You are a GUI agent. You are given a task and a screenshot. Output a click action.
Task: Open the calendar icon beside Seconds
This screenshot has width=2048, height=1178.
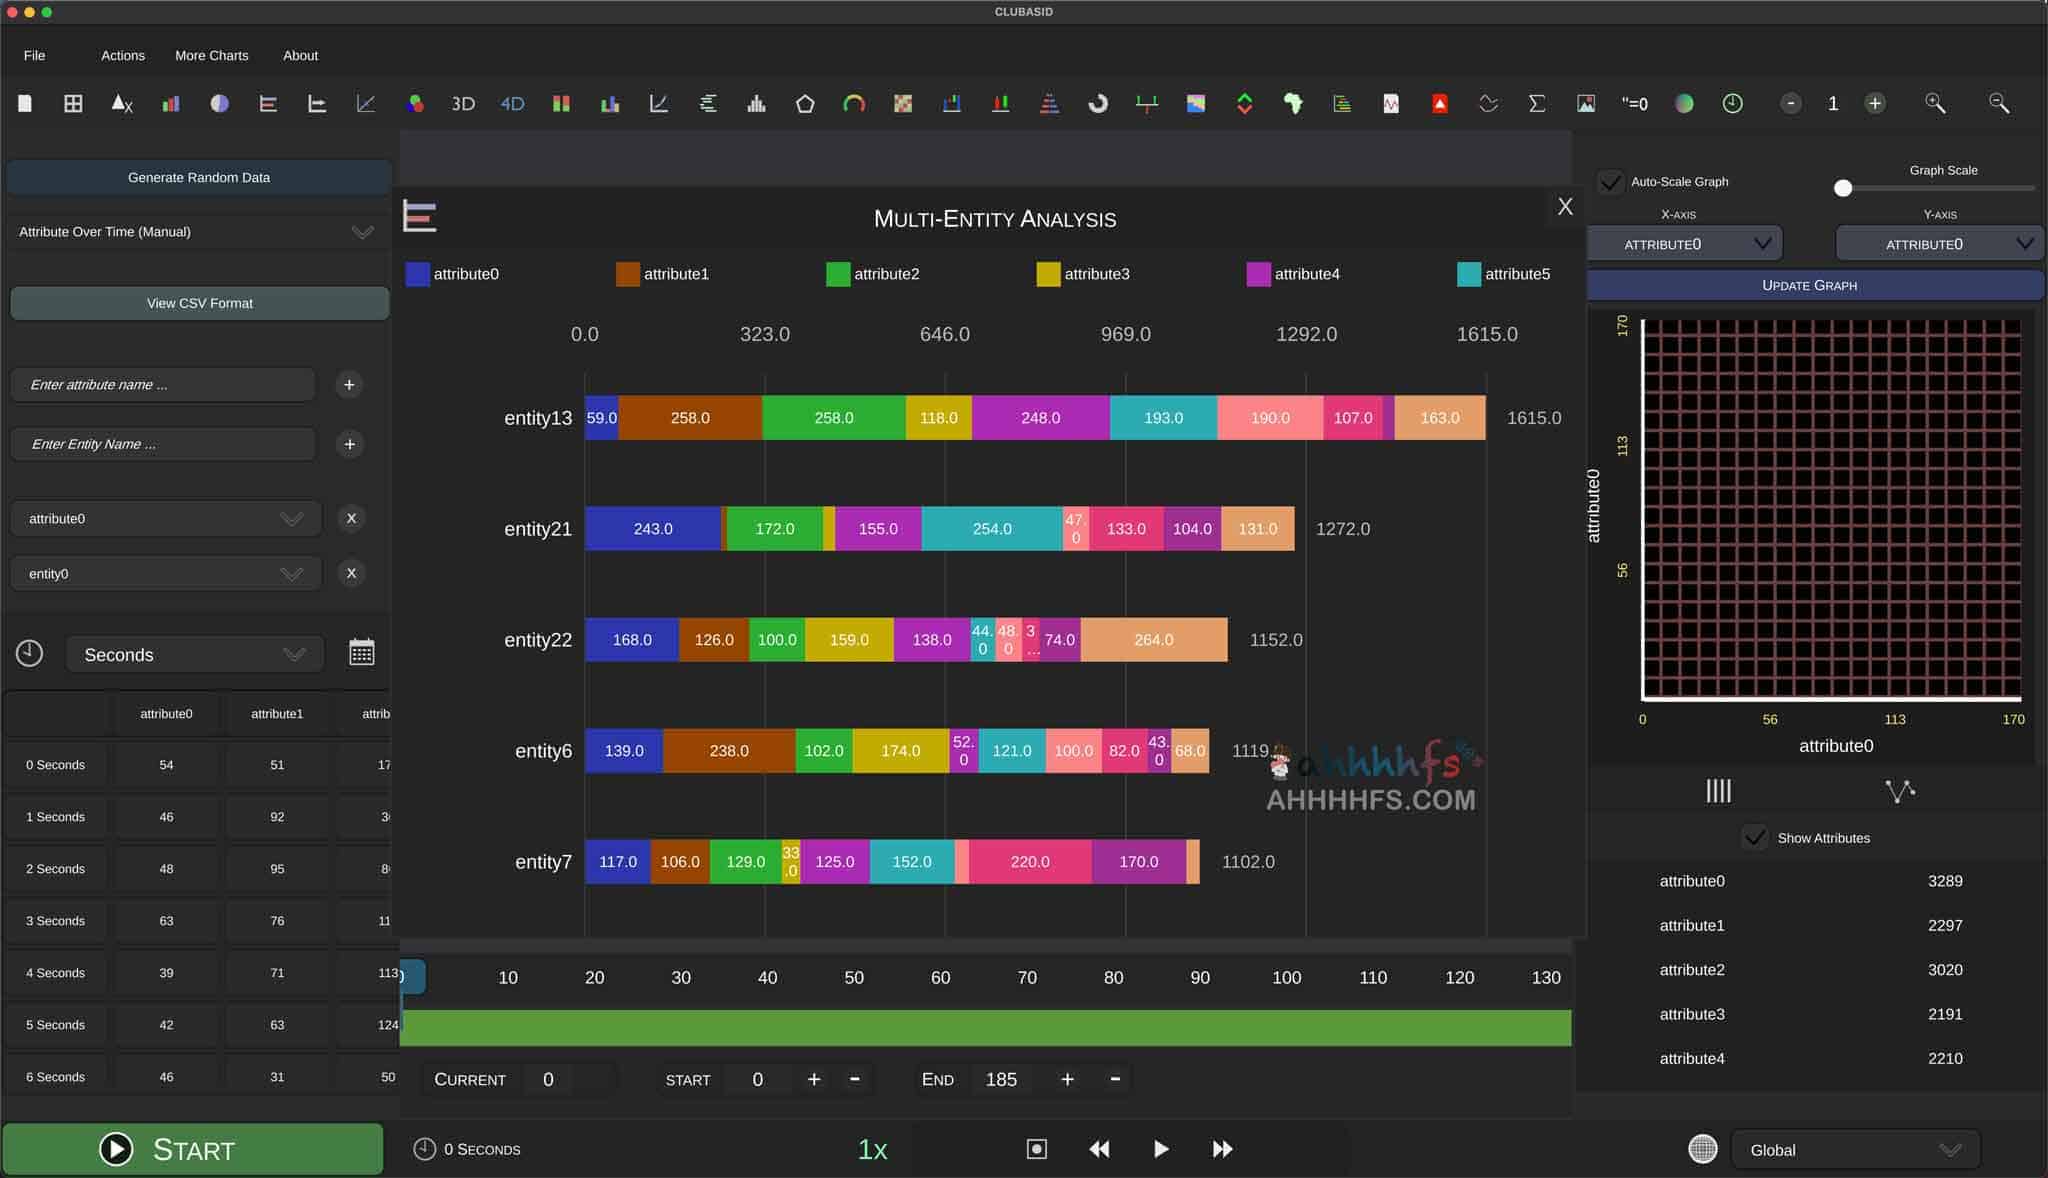click(362, 653)
